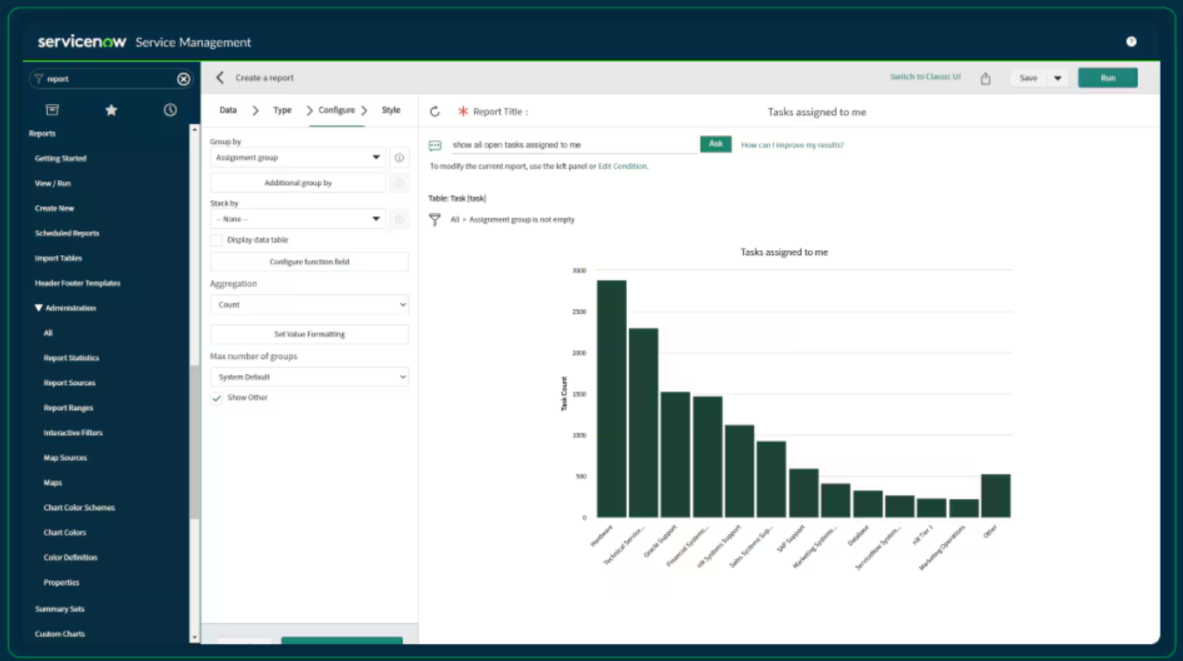Clear the navigation filter search text

point(183,78)
